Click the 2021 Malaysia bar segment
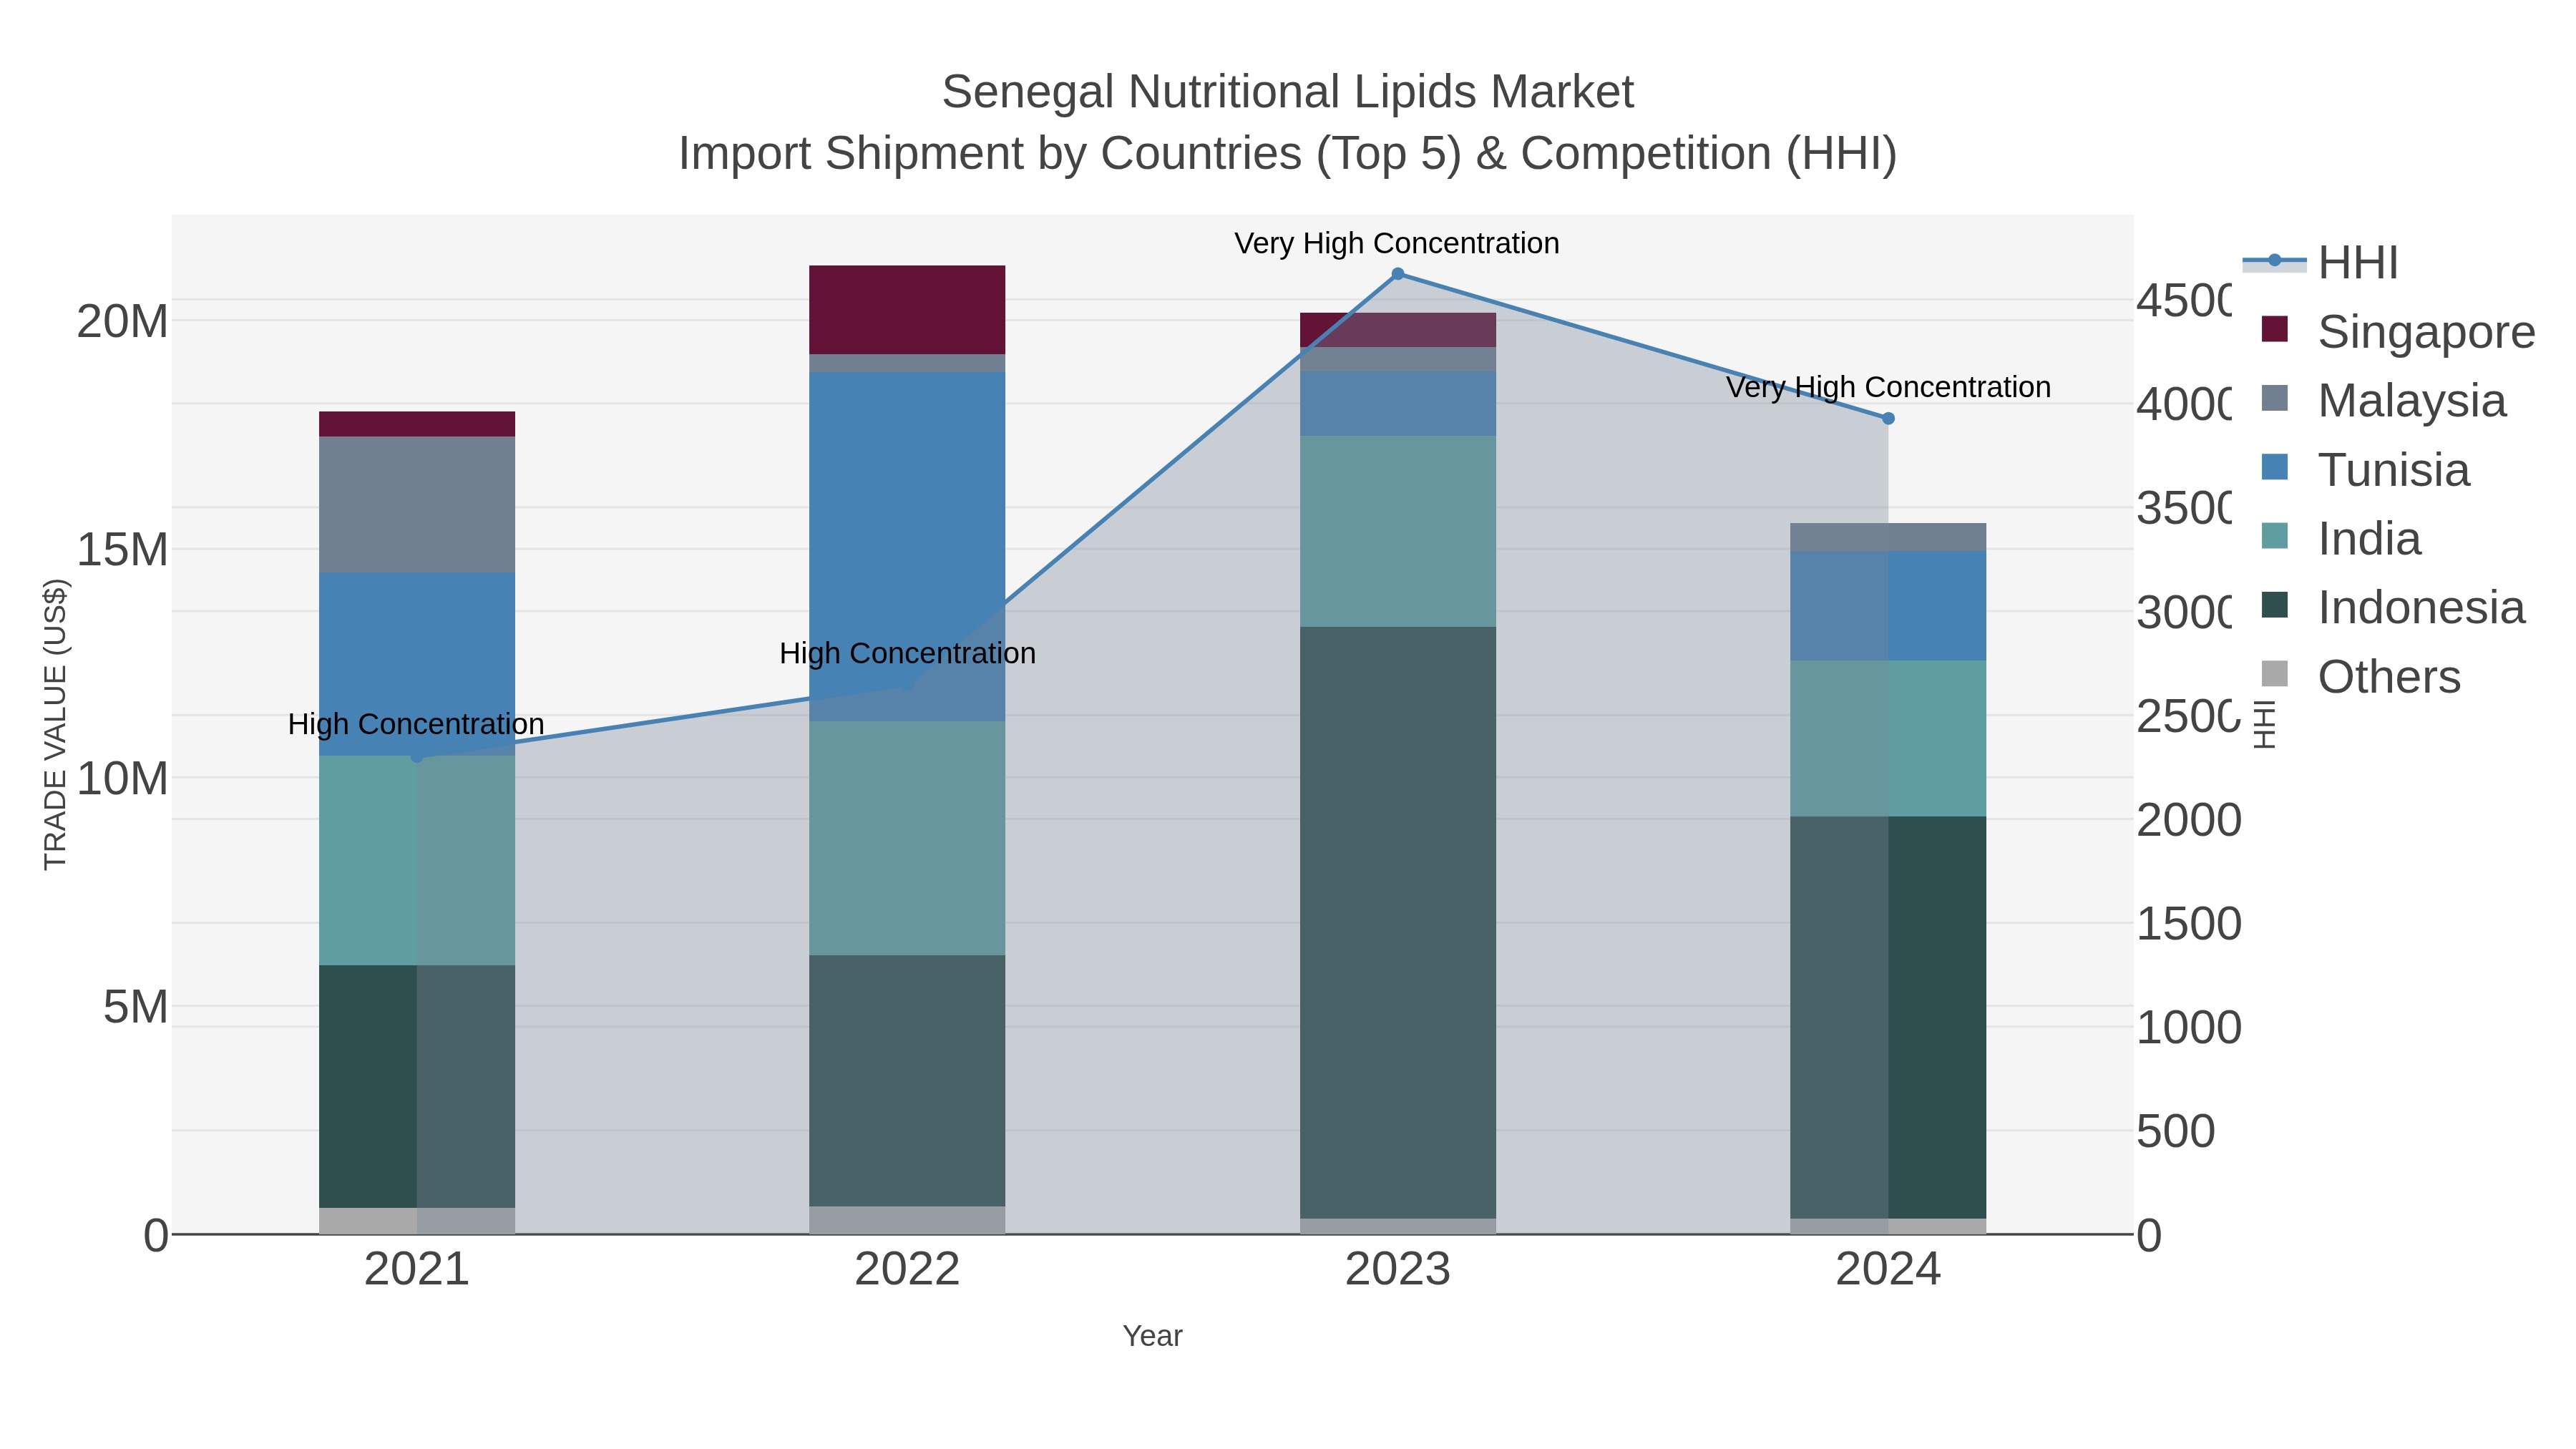Screen dimensions: 2576x1449 coord(417,505)
